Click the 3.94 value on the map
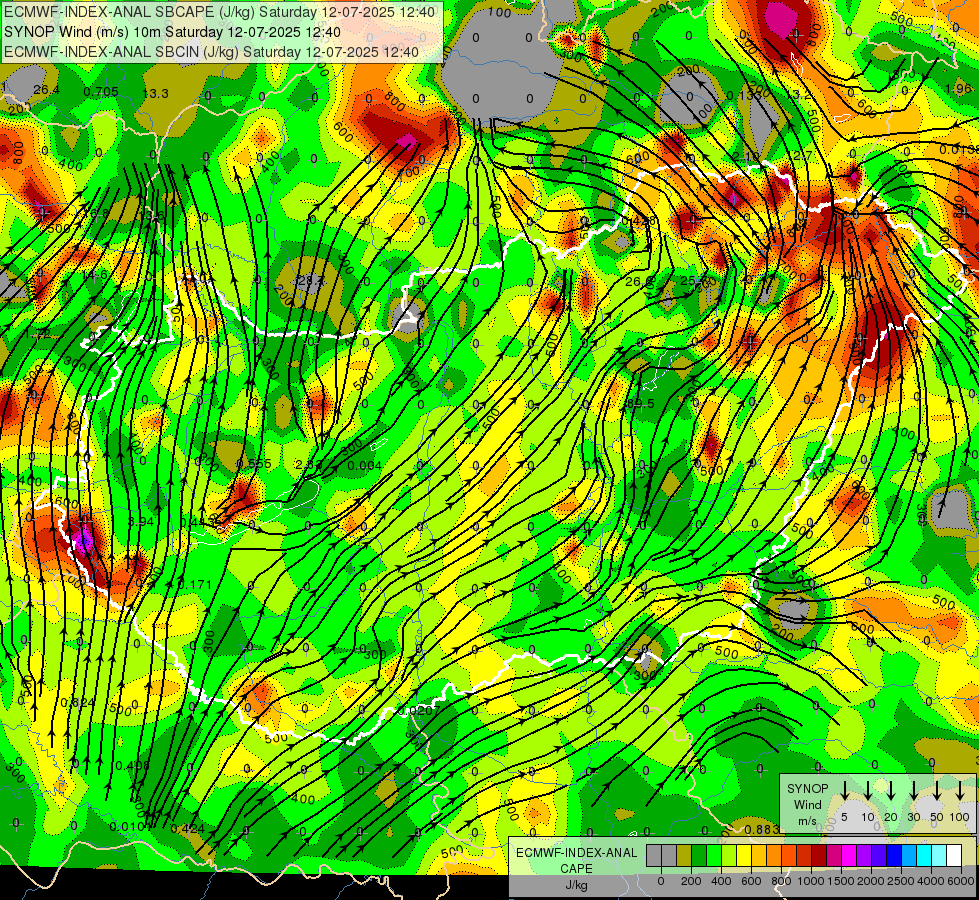 click(x=140, y=522)
